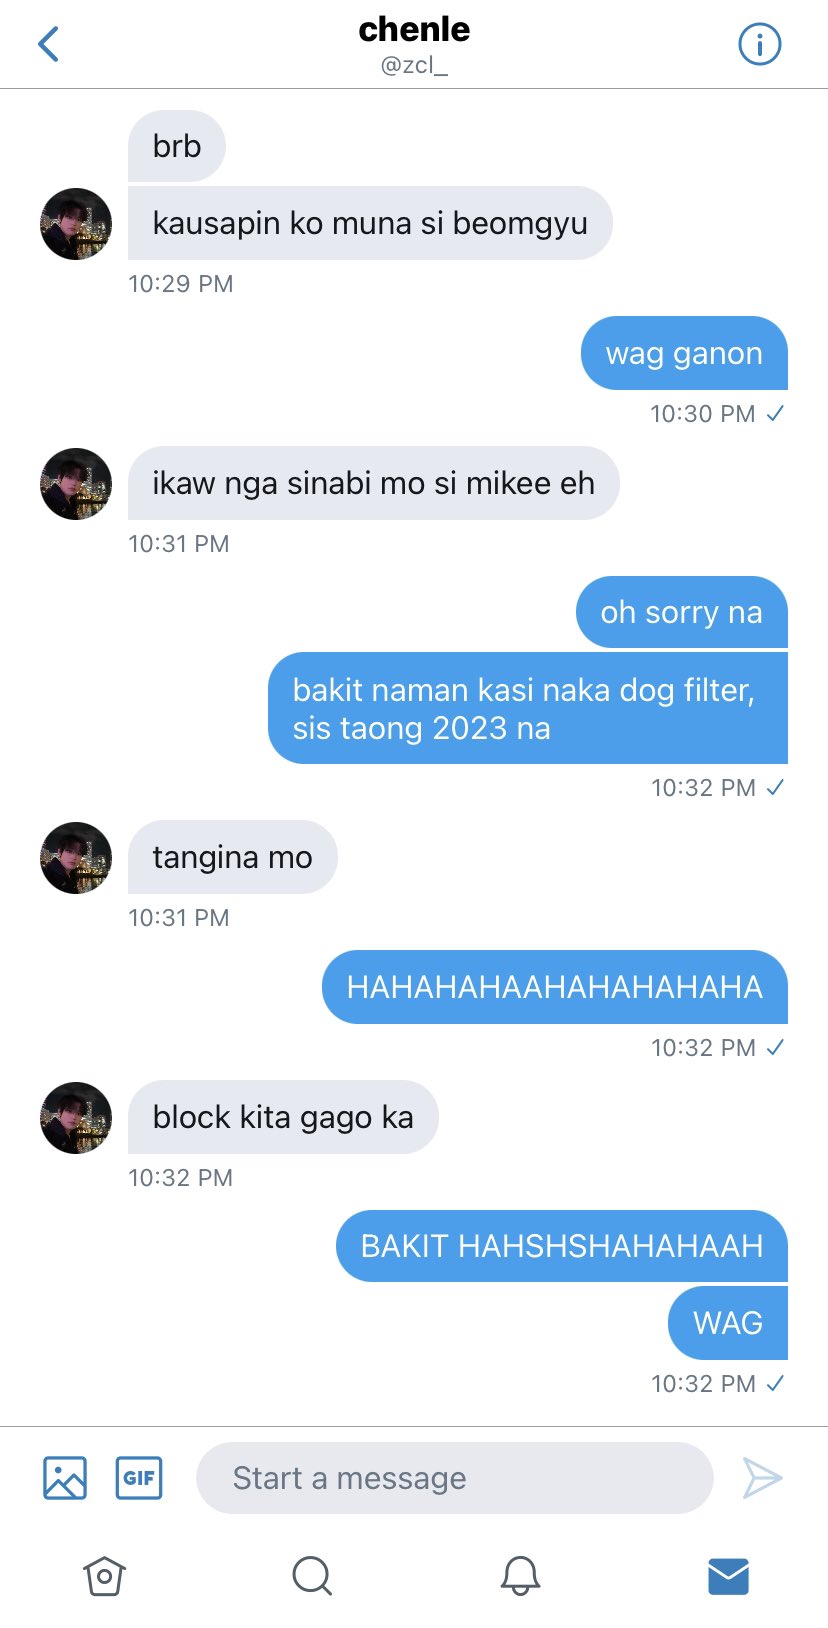
Task: Open the Search tab
Action: click(x=312, y=1577)
